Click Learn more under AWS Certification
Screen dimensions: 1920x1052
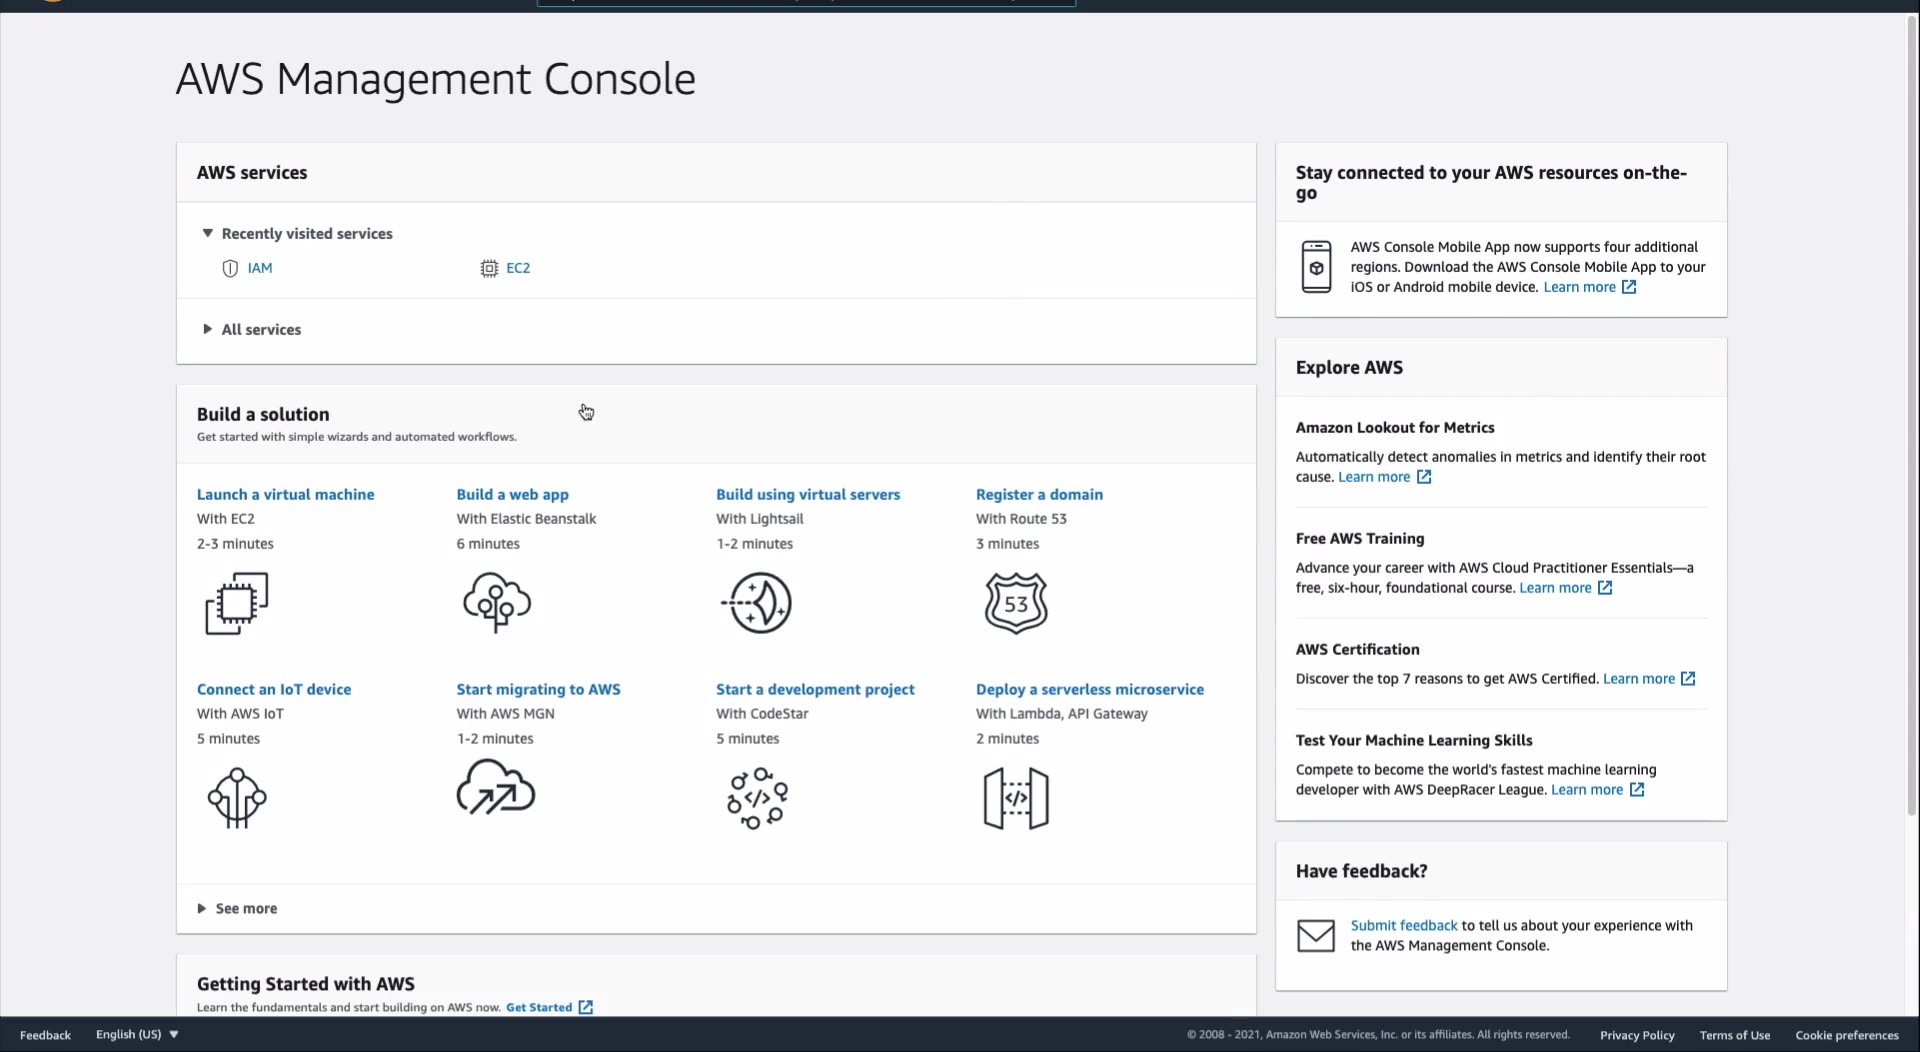pyautogui.click(x=1639, y=679)
